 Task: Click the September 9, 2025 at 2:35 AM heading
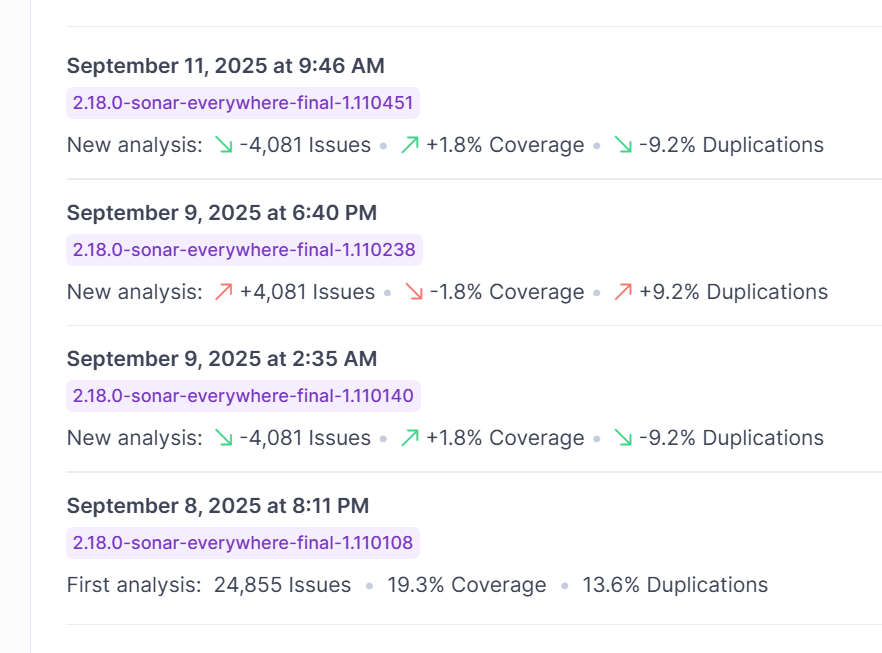[x=221, y=359]
